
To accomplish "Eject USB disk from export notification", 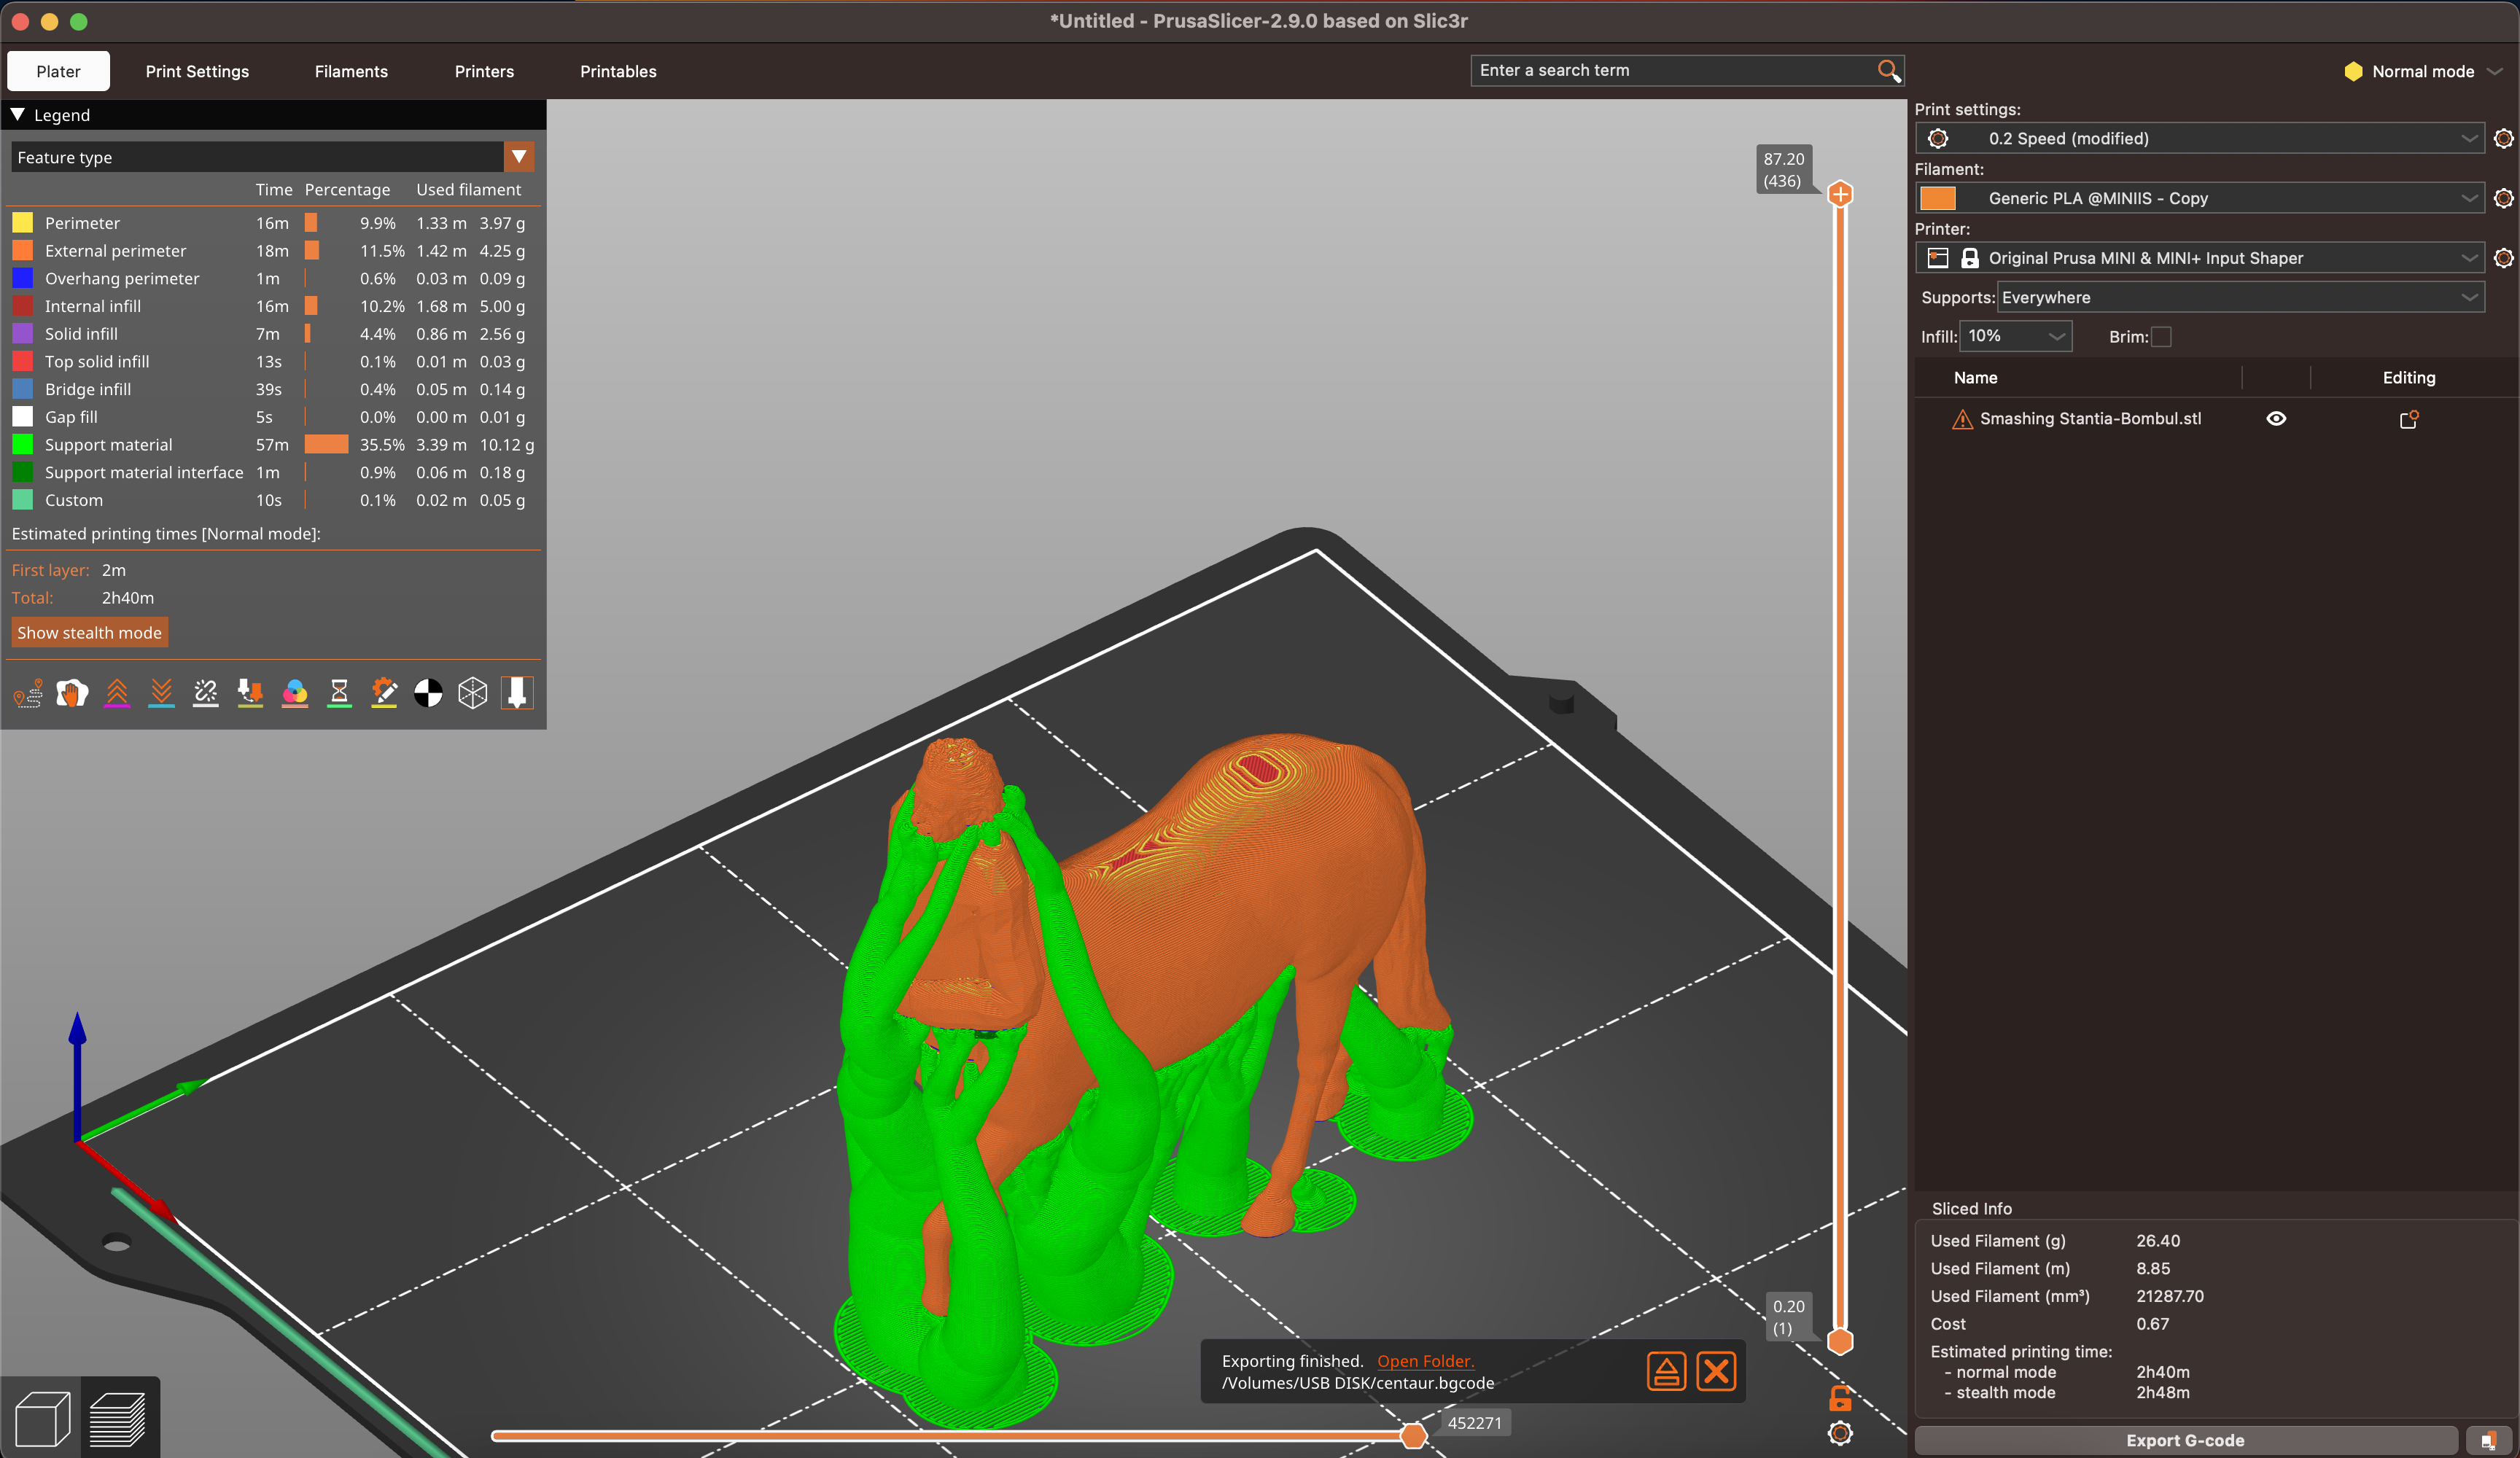I will click(x=1666, y=1371).
